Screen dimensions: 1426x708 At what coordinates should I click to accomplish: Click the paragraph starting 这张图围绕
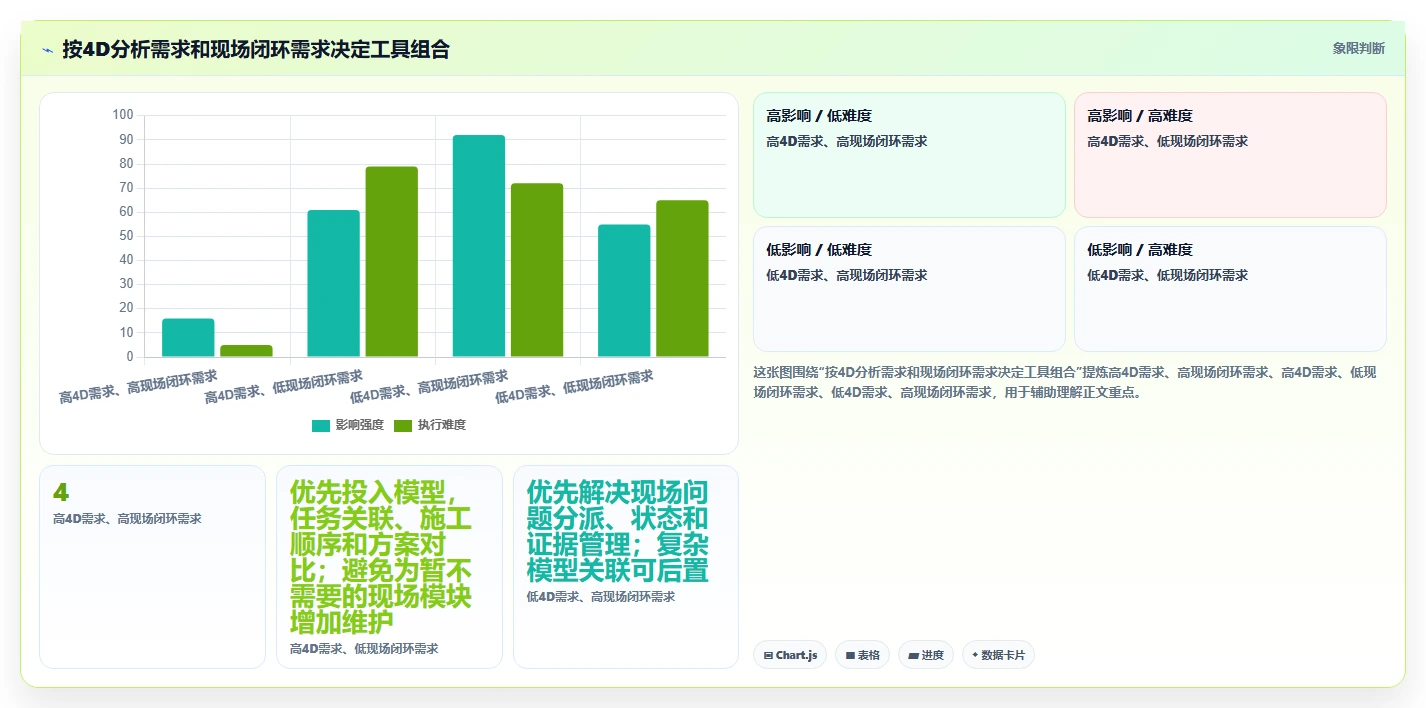(x=1065, y=382)
